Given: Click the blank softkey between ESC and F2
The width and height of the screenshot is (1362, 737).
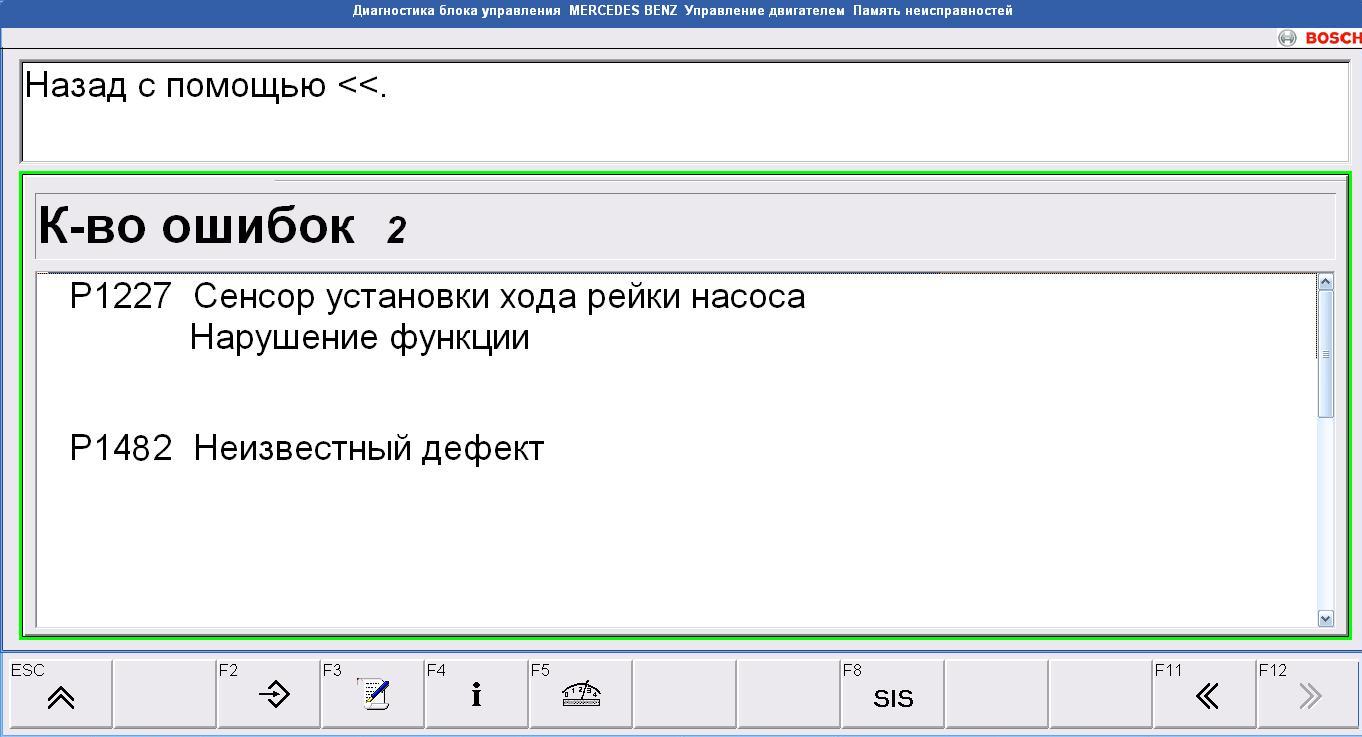Looking at the screenshot, I should [x=165, y=694].
